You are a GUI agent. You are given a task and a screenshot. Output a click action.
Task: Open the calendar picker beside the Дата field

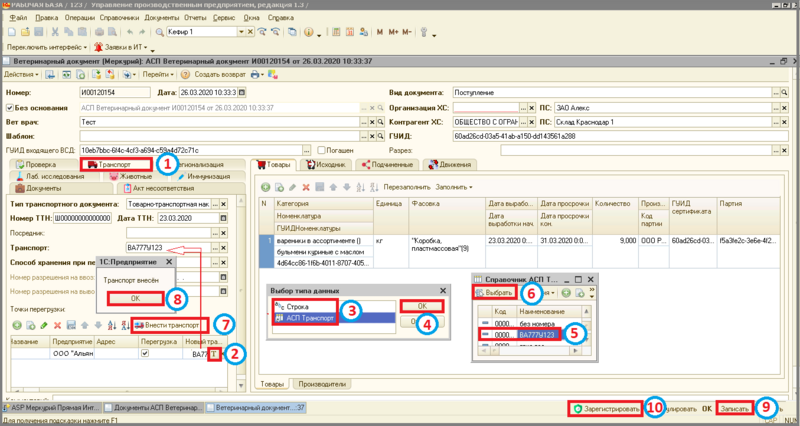(240, 93)
